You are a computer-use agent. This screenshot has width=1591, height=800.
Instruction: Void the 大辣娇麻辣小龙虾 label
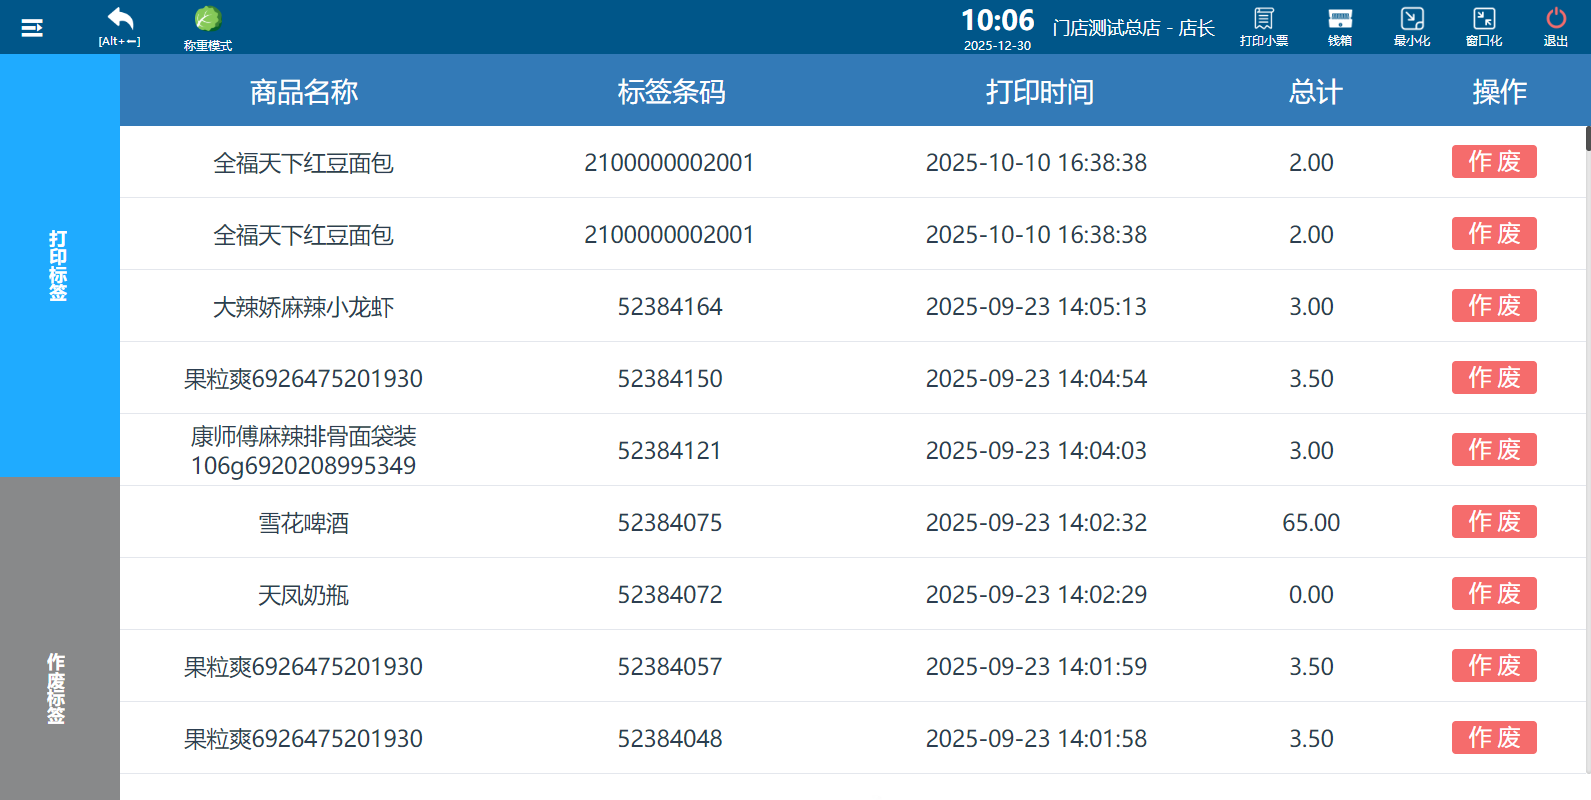coord(1494,306)
